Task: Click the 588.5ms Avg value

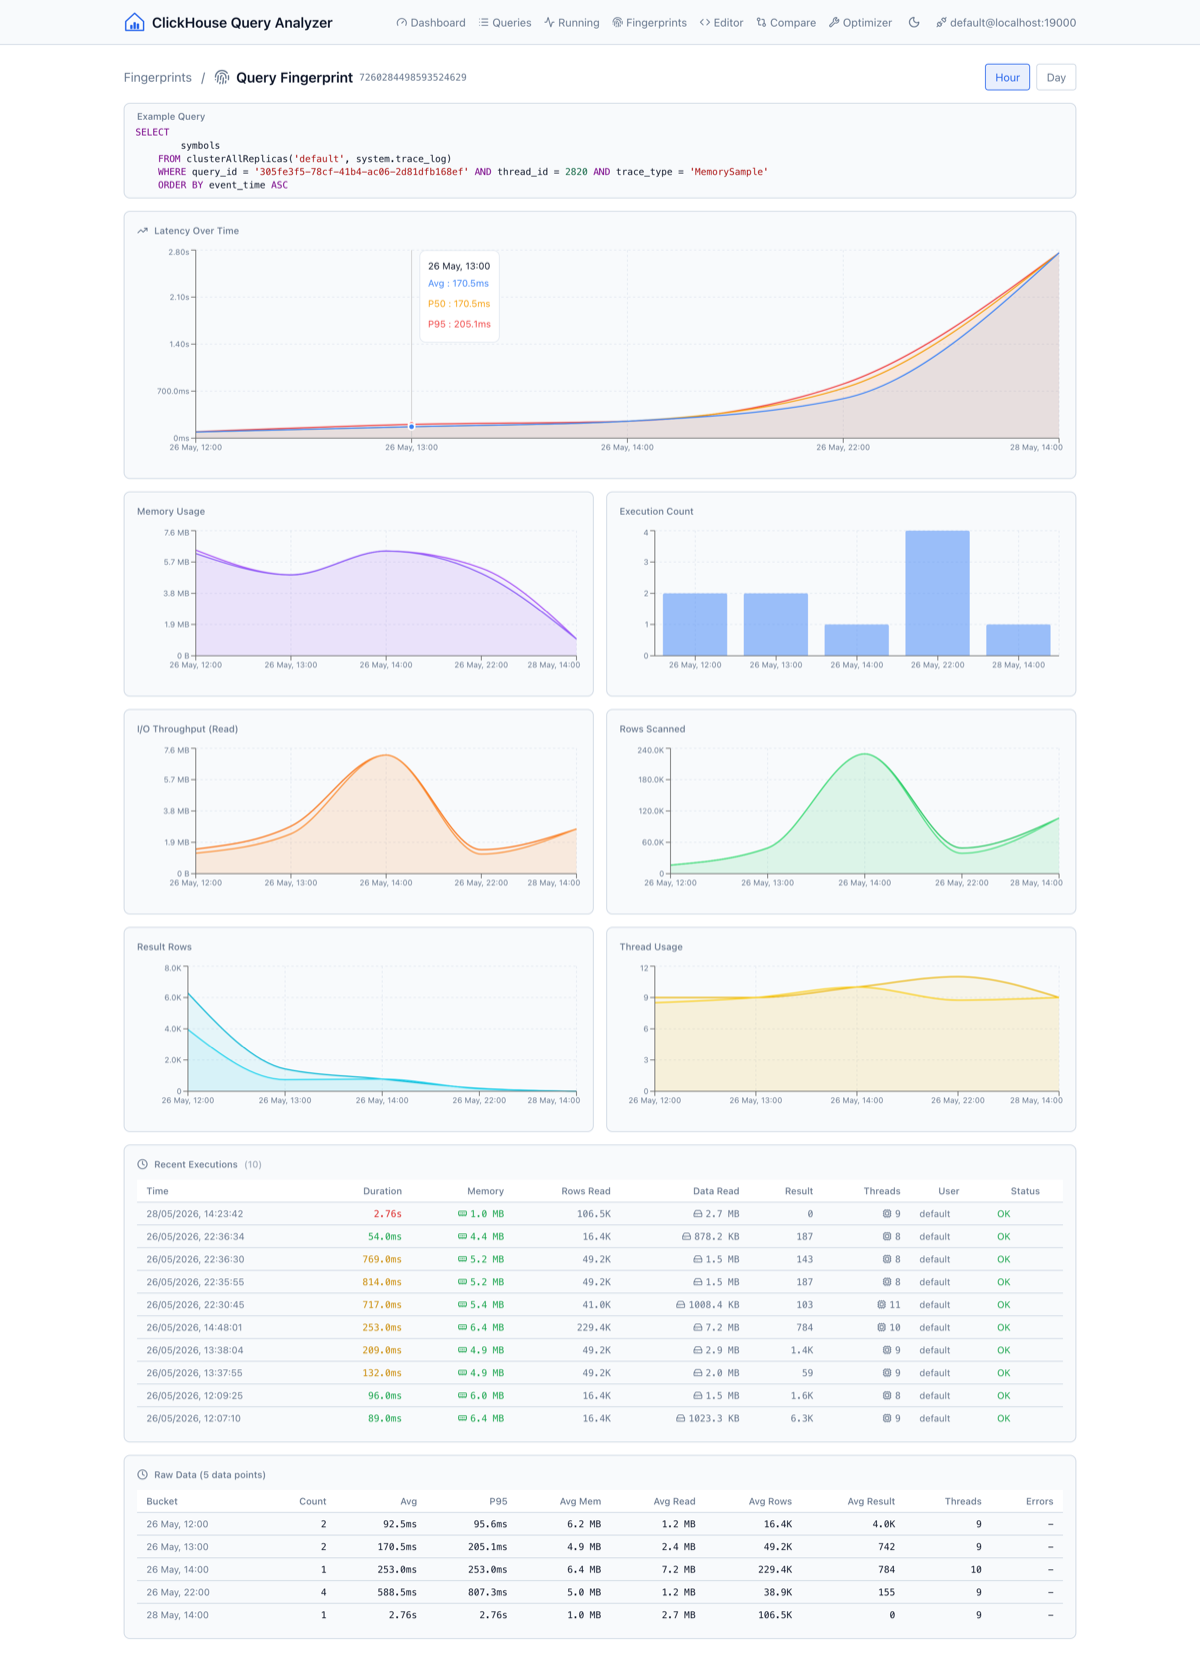Action: 397,1593
